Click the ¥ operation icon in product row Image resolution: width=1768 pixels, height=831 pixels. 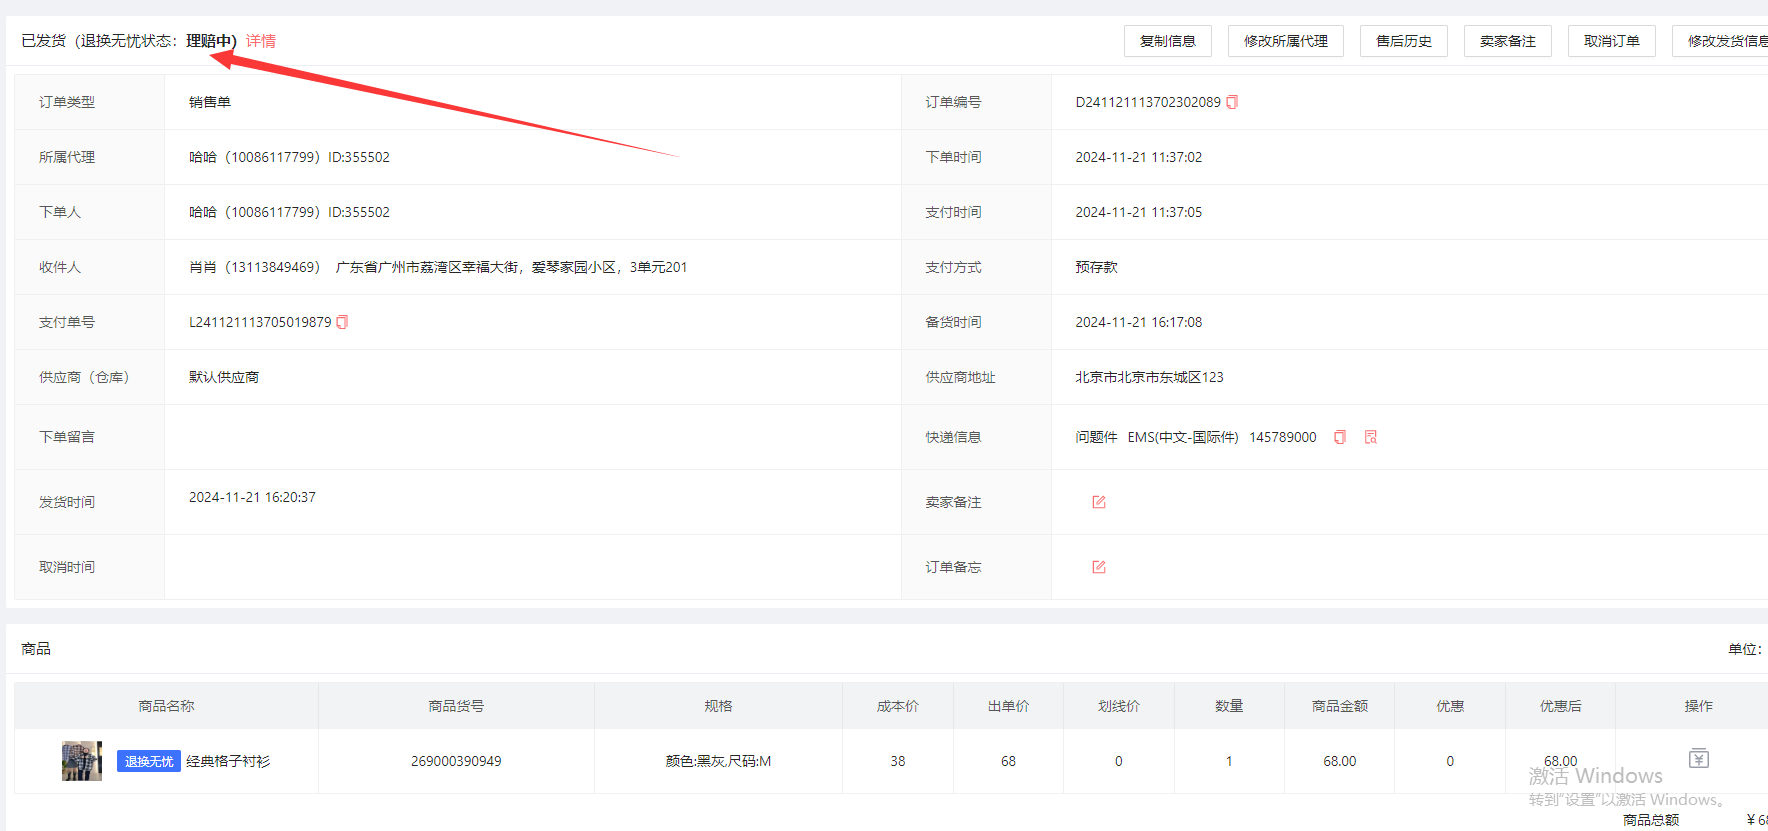point(1698,759)
